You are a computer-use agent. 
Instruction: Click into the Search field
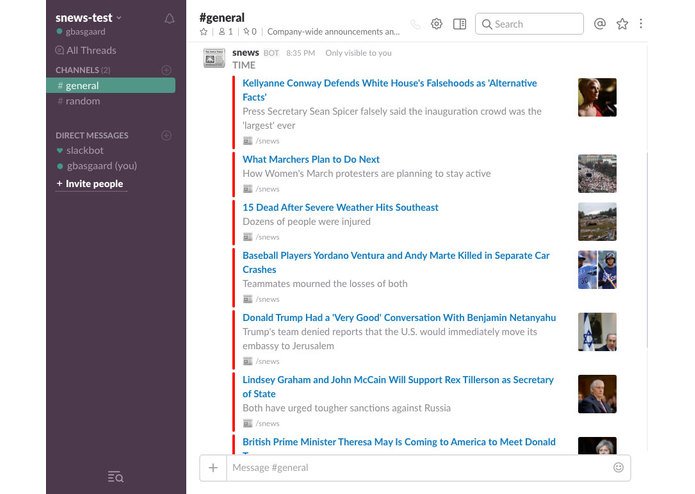[x=529, y=24]
